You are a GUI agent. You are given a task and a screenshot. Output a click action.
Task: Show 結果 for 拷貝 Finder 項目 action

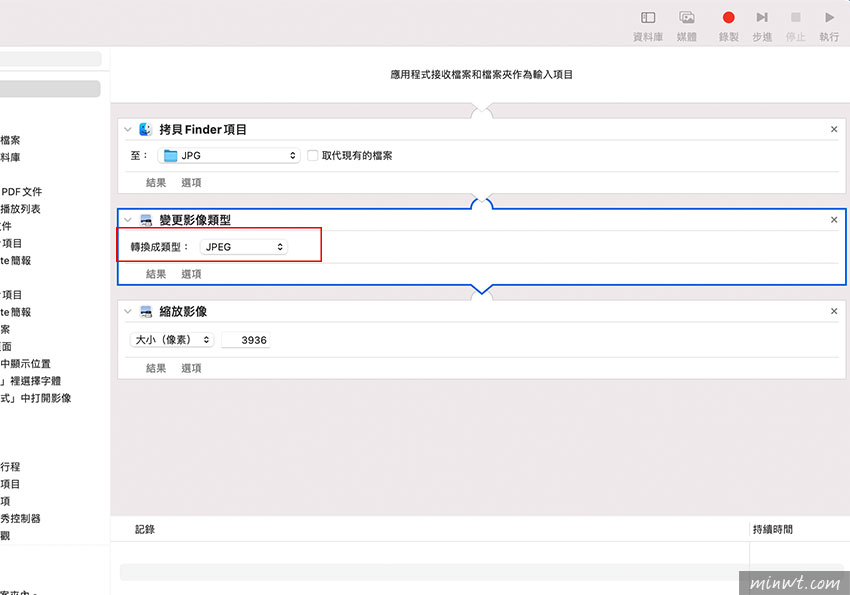(x=156, y=183)
